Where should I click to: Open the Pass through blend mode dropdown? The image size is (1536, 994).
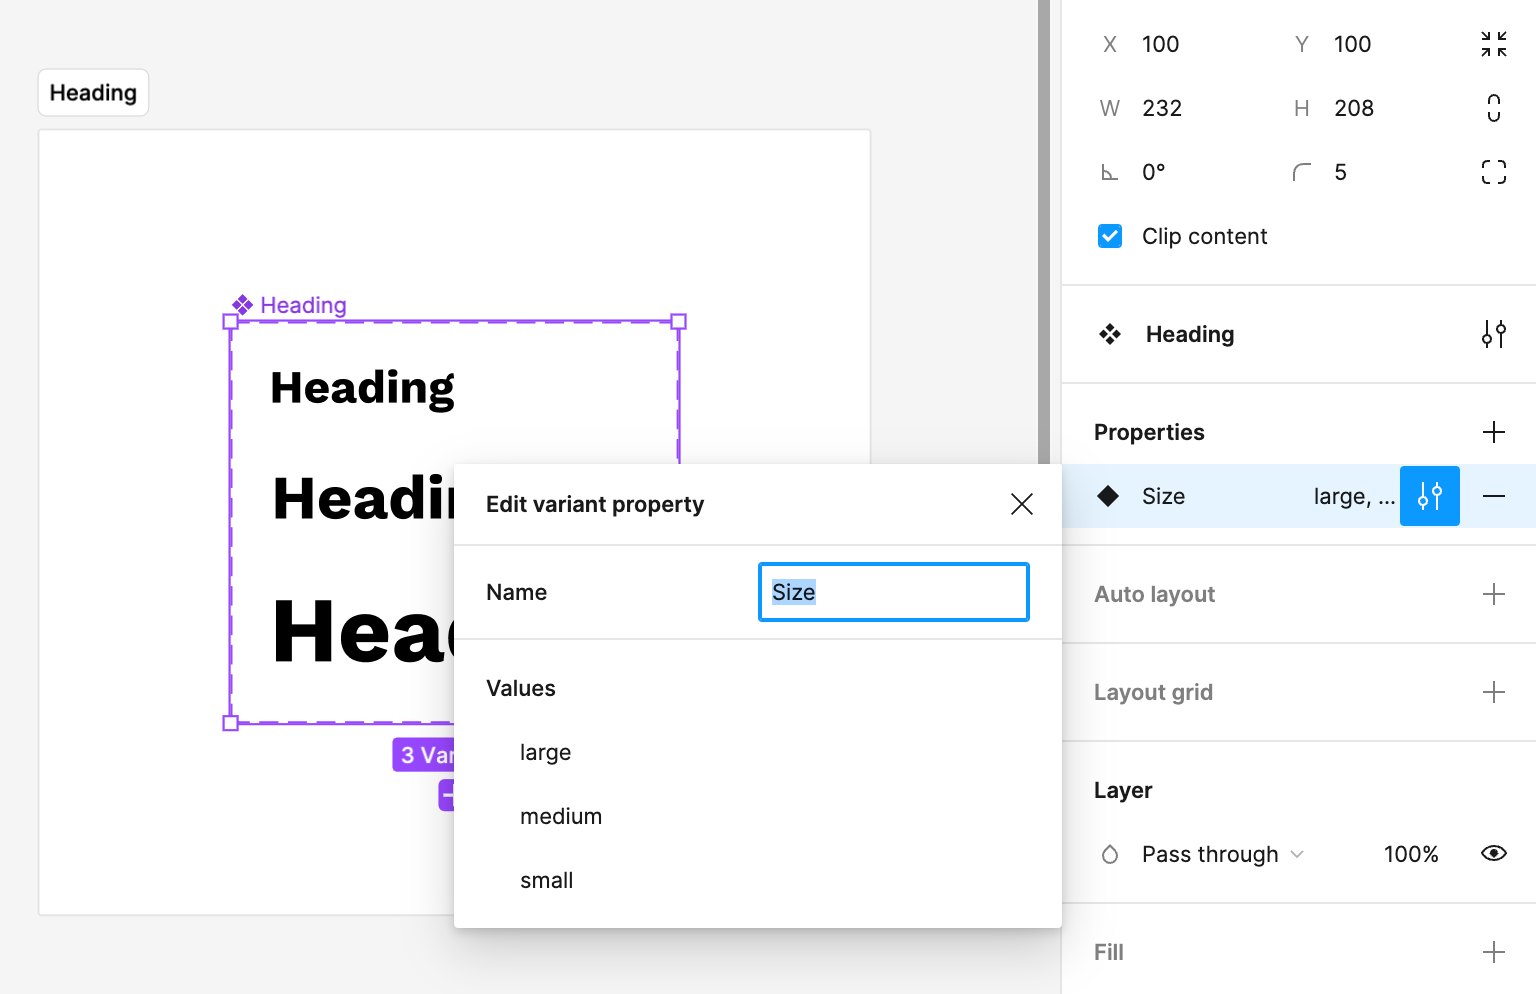(1221, 853)
